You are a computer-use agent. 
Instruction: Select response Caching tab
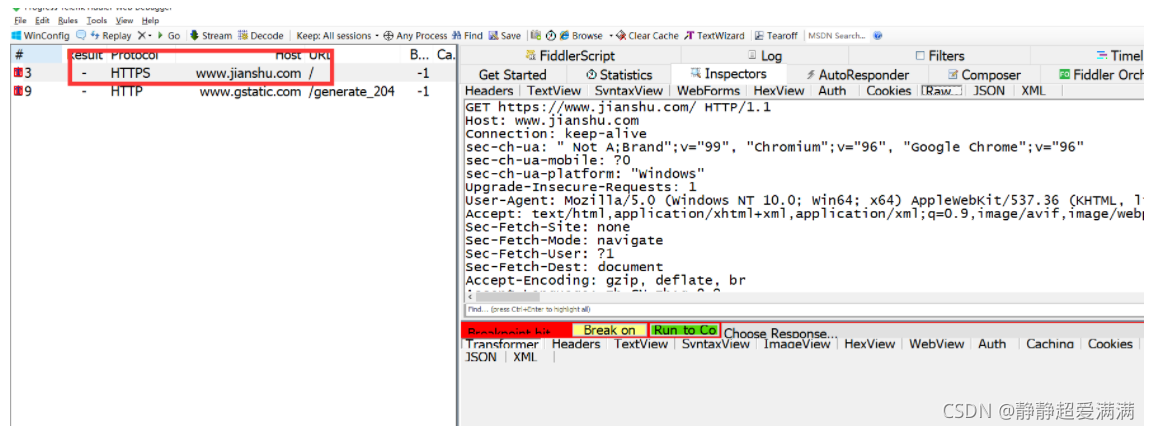pyautogui.click(x=1050, y=344)
